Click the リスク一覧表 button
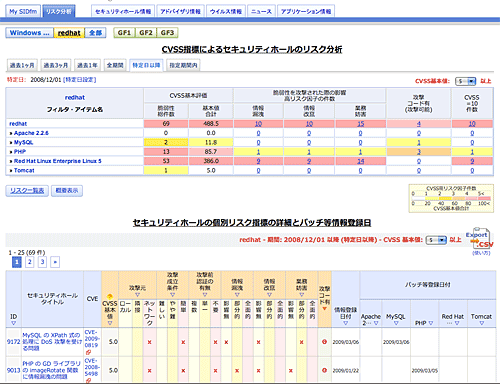Viewport: 500px width, 384px height. tap(27, 191)
